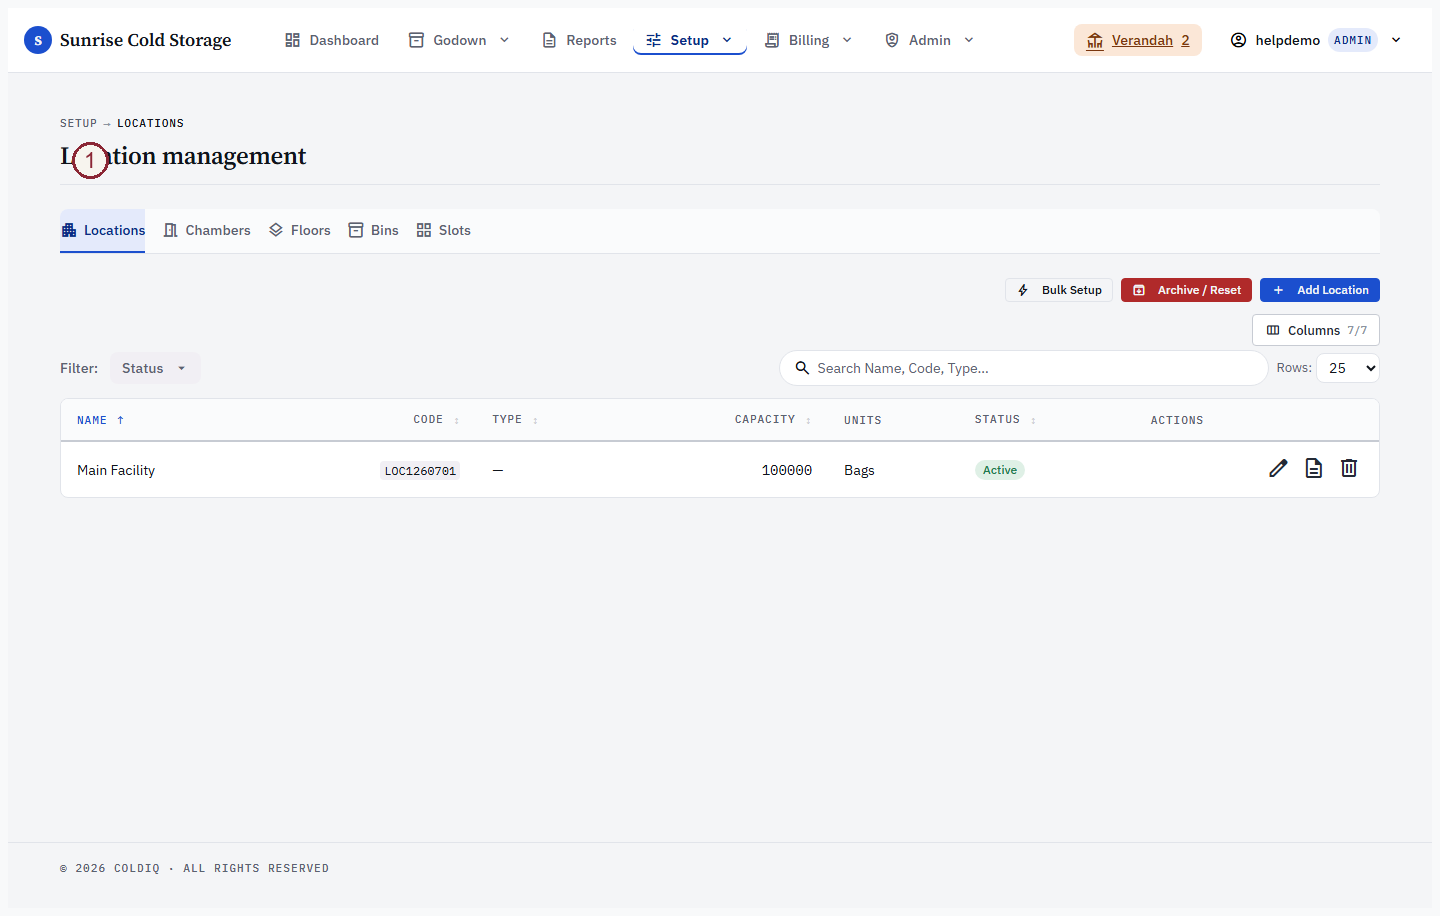The image size is (1440, 916).
Task: Sort by the CAPACITY column header
Action: coord(773,420)
